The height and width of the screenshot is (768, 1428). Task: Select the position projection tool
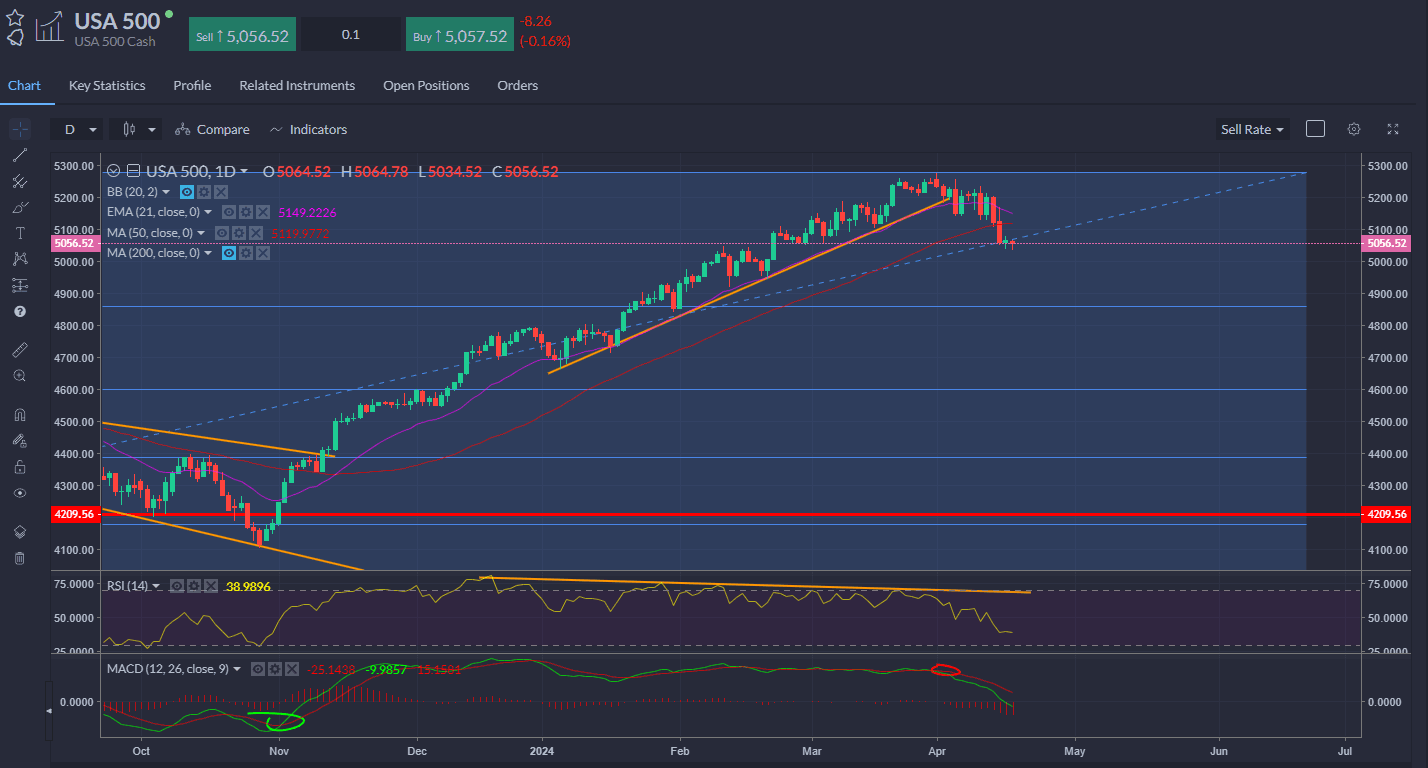tap(20, 285)
